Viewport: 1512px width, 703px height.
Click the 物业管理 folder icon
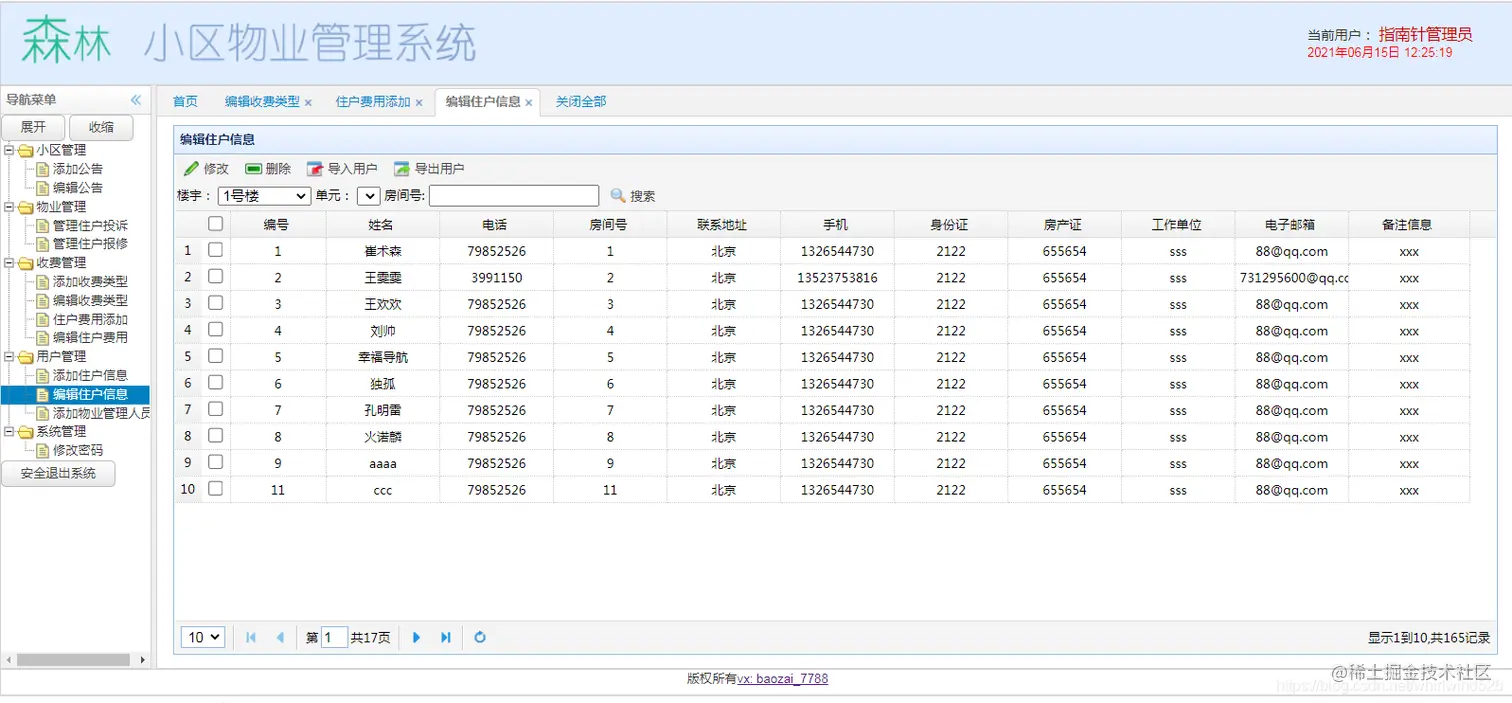(25, 207)
